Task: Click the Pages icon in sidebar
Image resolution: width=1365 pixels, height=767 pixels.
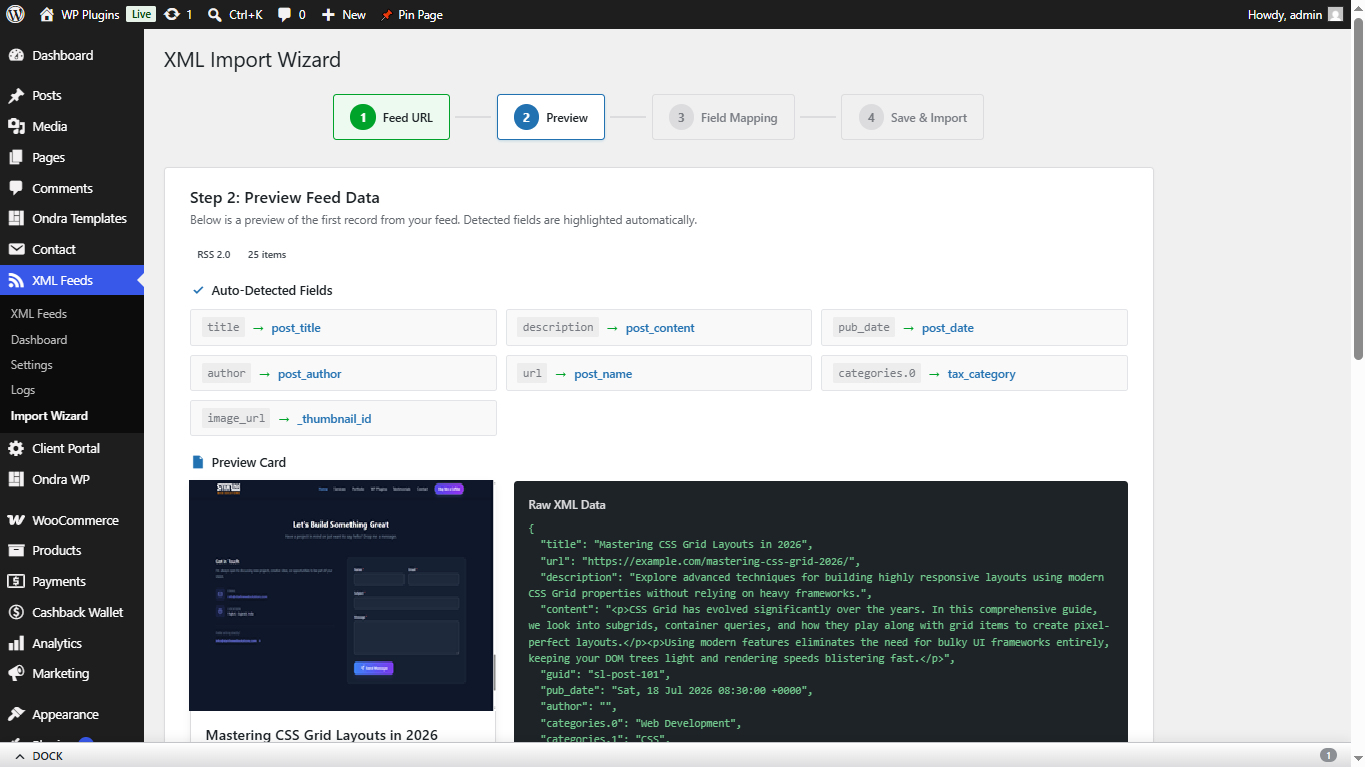Action: 16,157
